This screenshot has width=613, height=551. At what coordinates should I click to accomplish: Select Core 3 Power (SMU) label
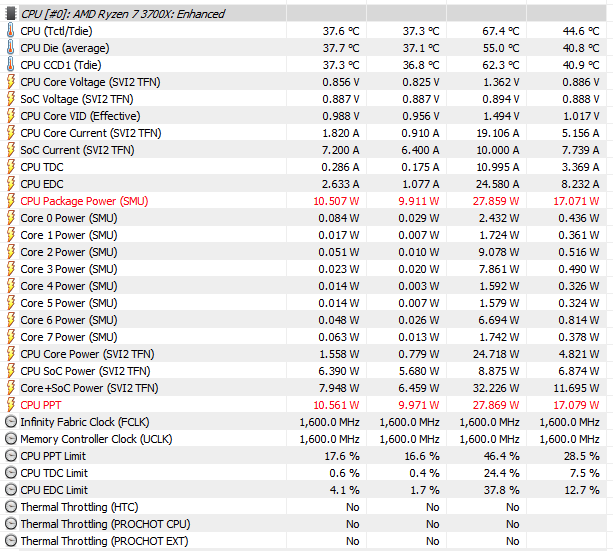69,269
